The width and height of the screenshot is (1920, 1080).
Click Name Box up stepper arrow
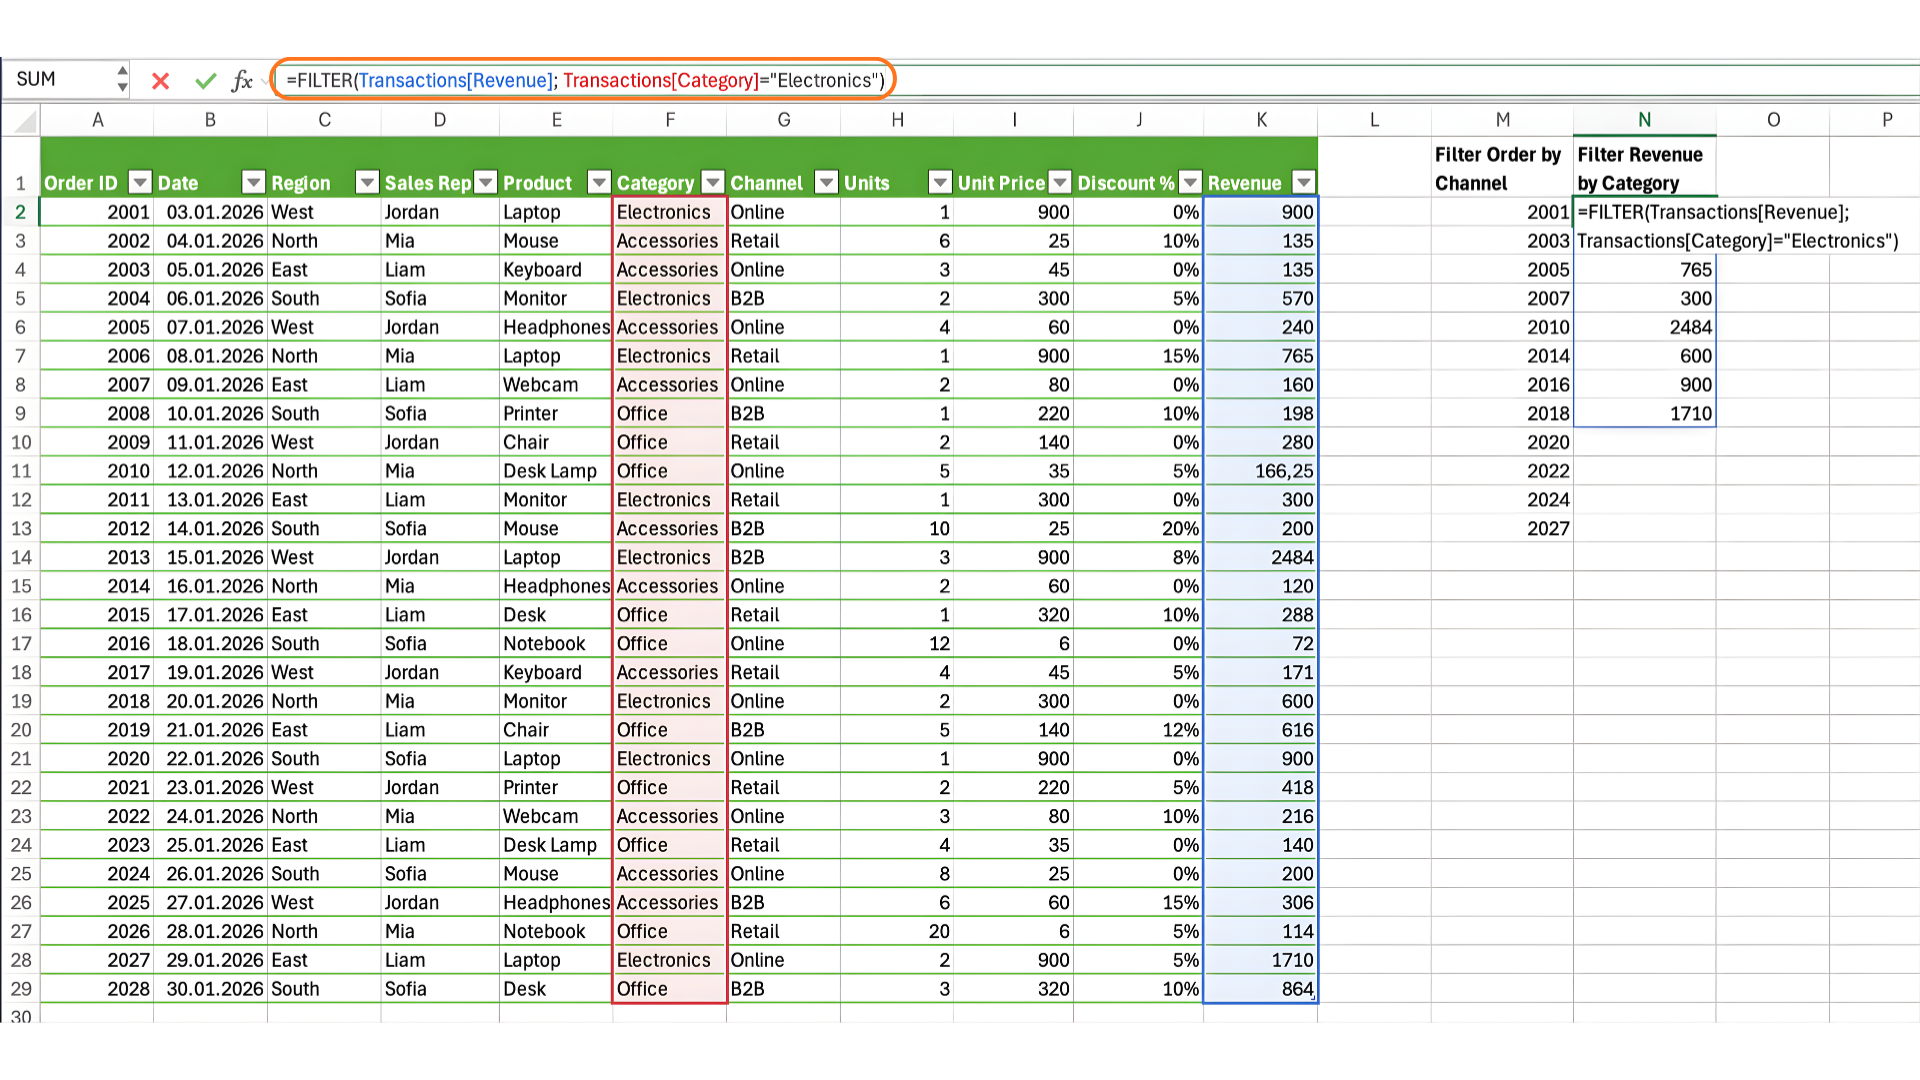pos(122,71)
